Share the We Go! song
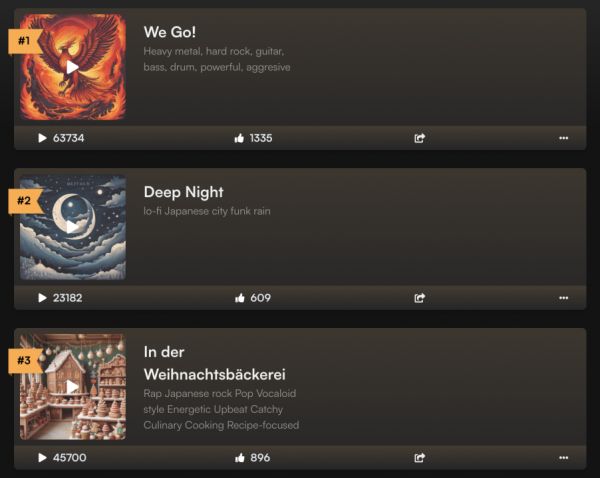The image size is (600, 478). click(419, 138)
